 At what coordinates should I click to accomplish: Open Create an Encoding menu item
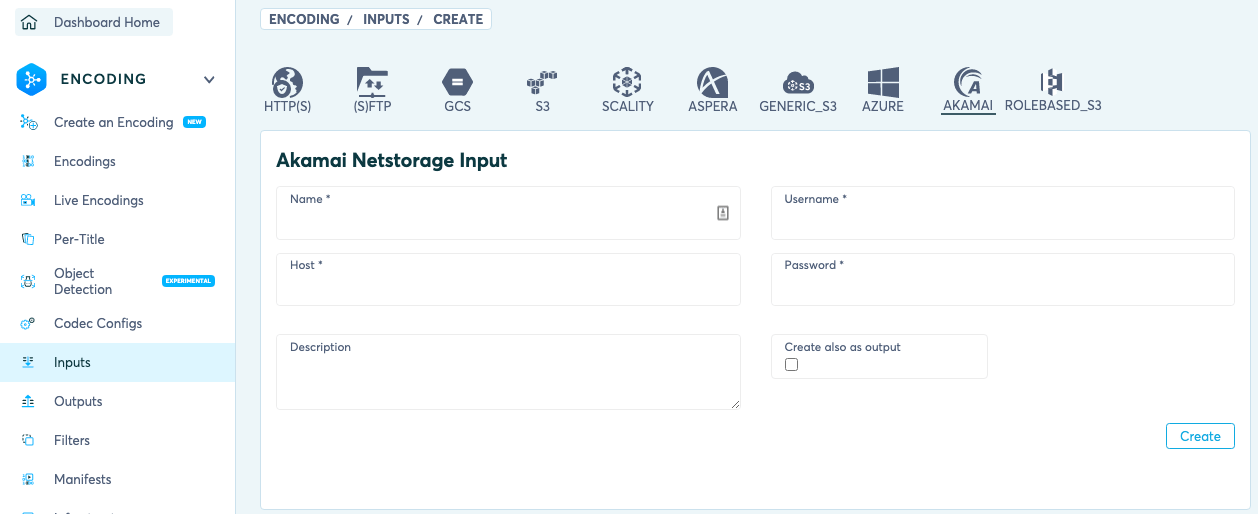pyautogui.click(x=114, y=122)
